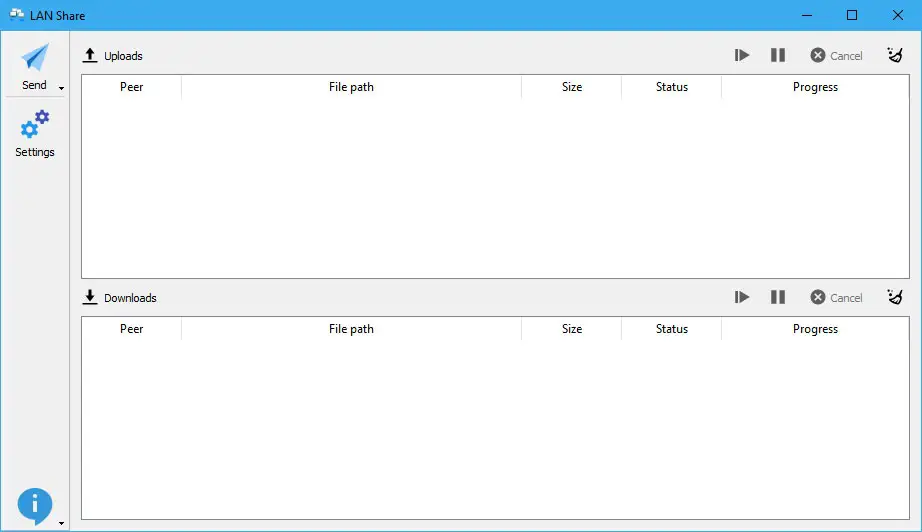Click the Downloads Status column header

point(672,329)
